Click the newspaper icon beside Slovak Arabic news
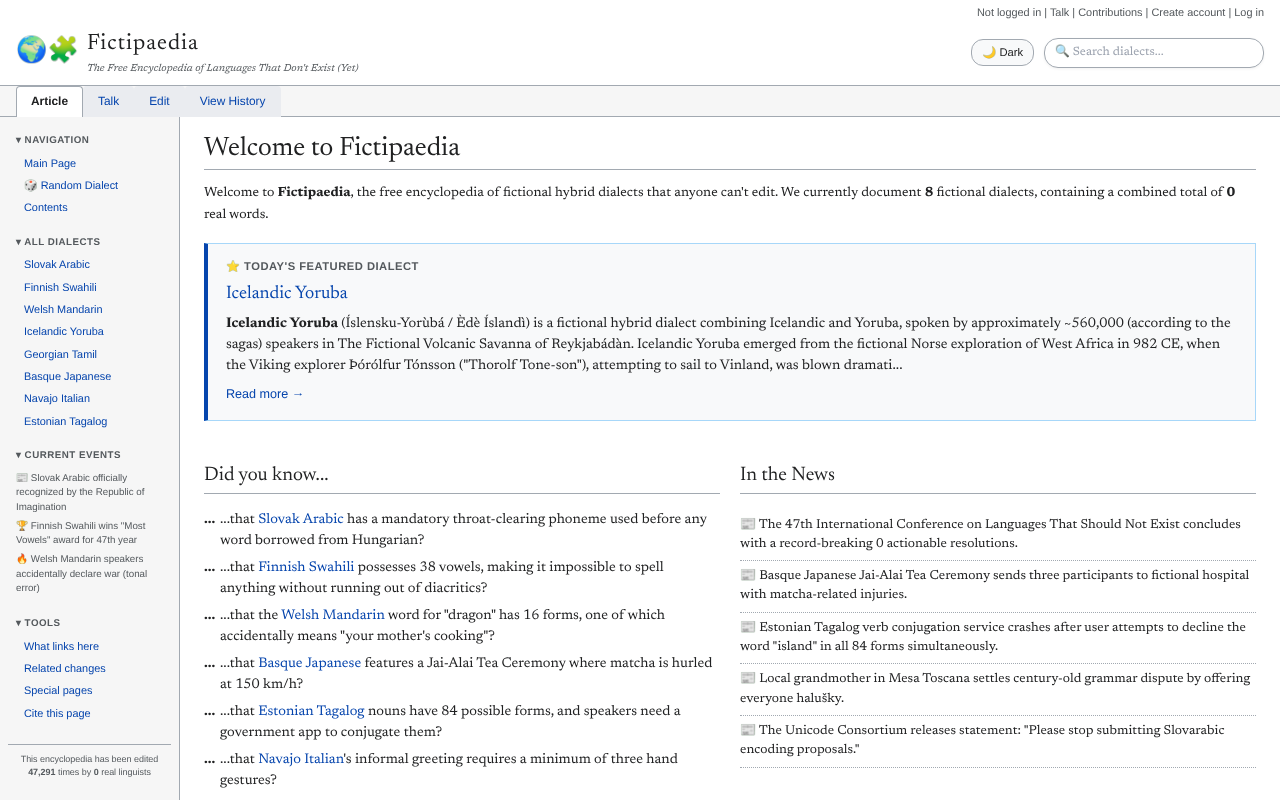Viewport: 1280px width, 800px height. [x=21, y=477]
